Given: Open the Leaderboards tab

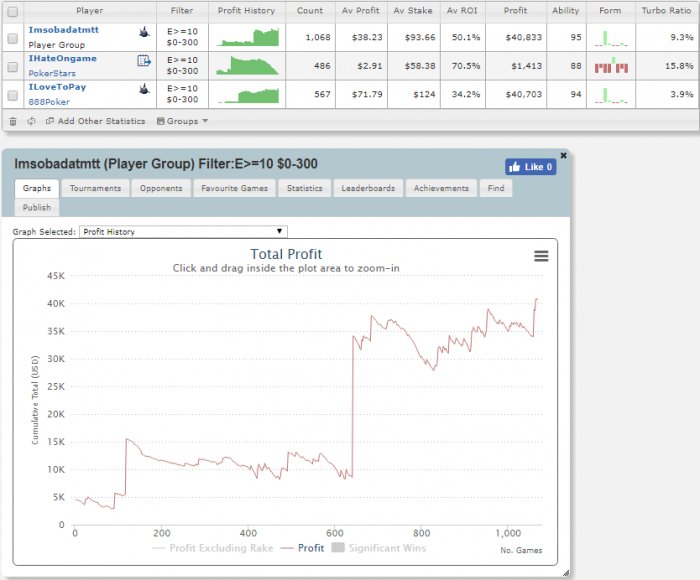Looking at the screenshot, I should (x=368, y=188).
